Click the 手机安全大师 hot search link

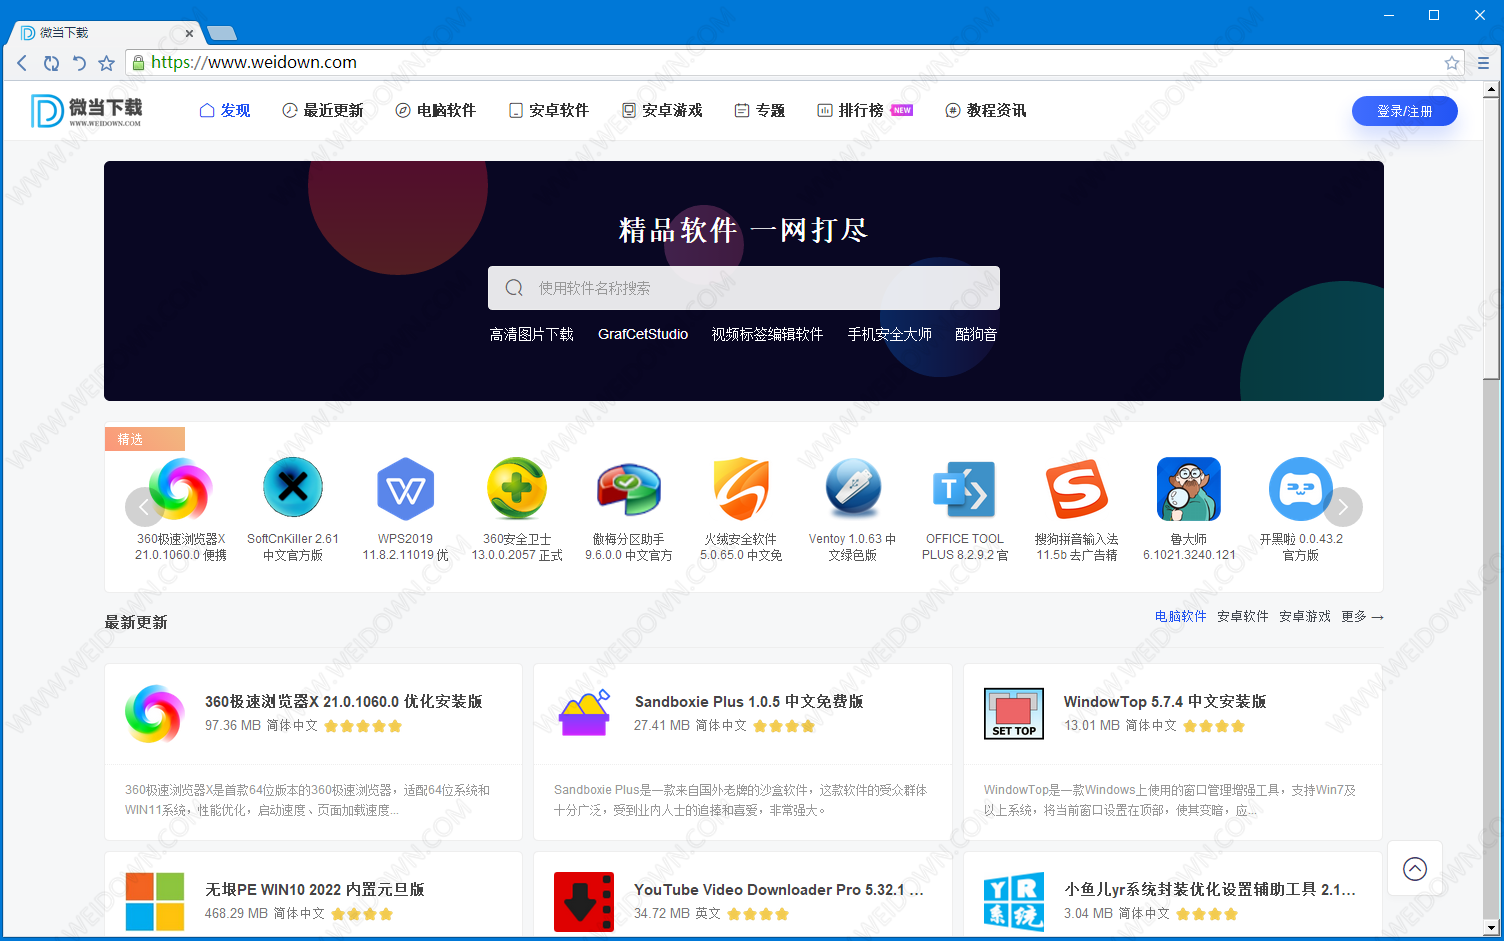890,334
